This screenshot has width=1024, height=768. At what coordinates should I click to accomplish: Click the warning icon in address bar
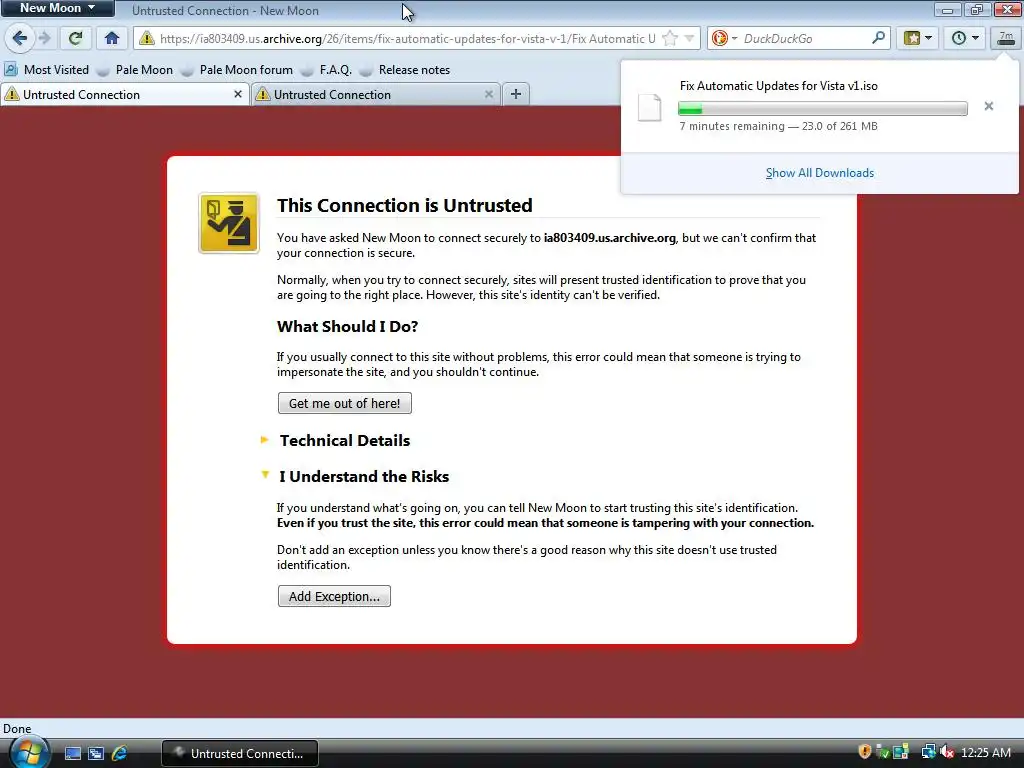click(147, 39)
